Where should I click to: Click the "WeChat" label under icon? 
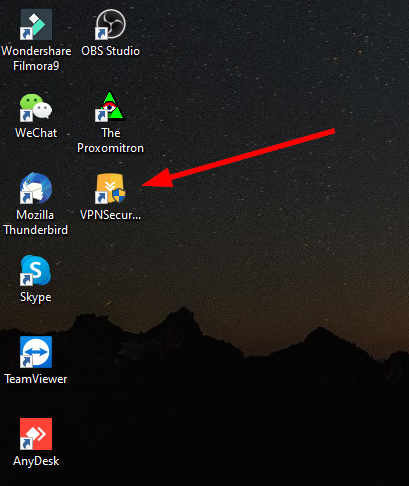tap(36, 133)
